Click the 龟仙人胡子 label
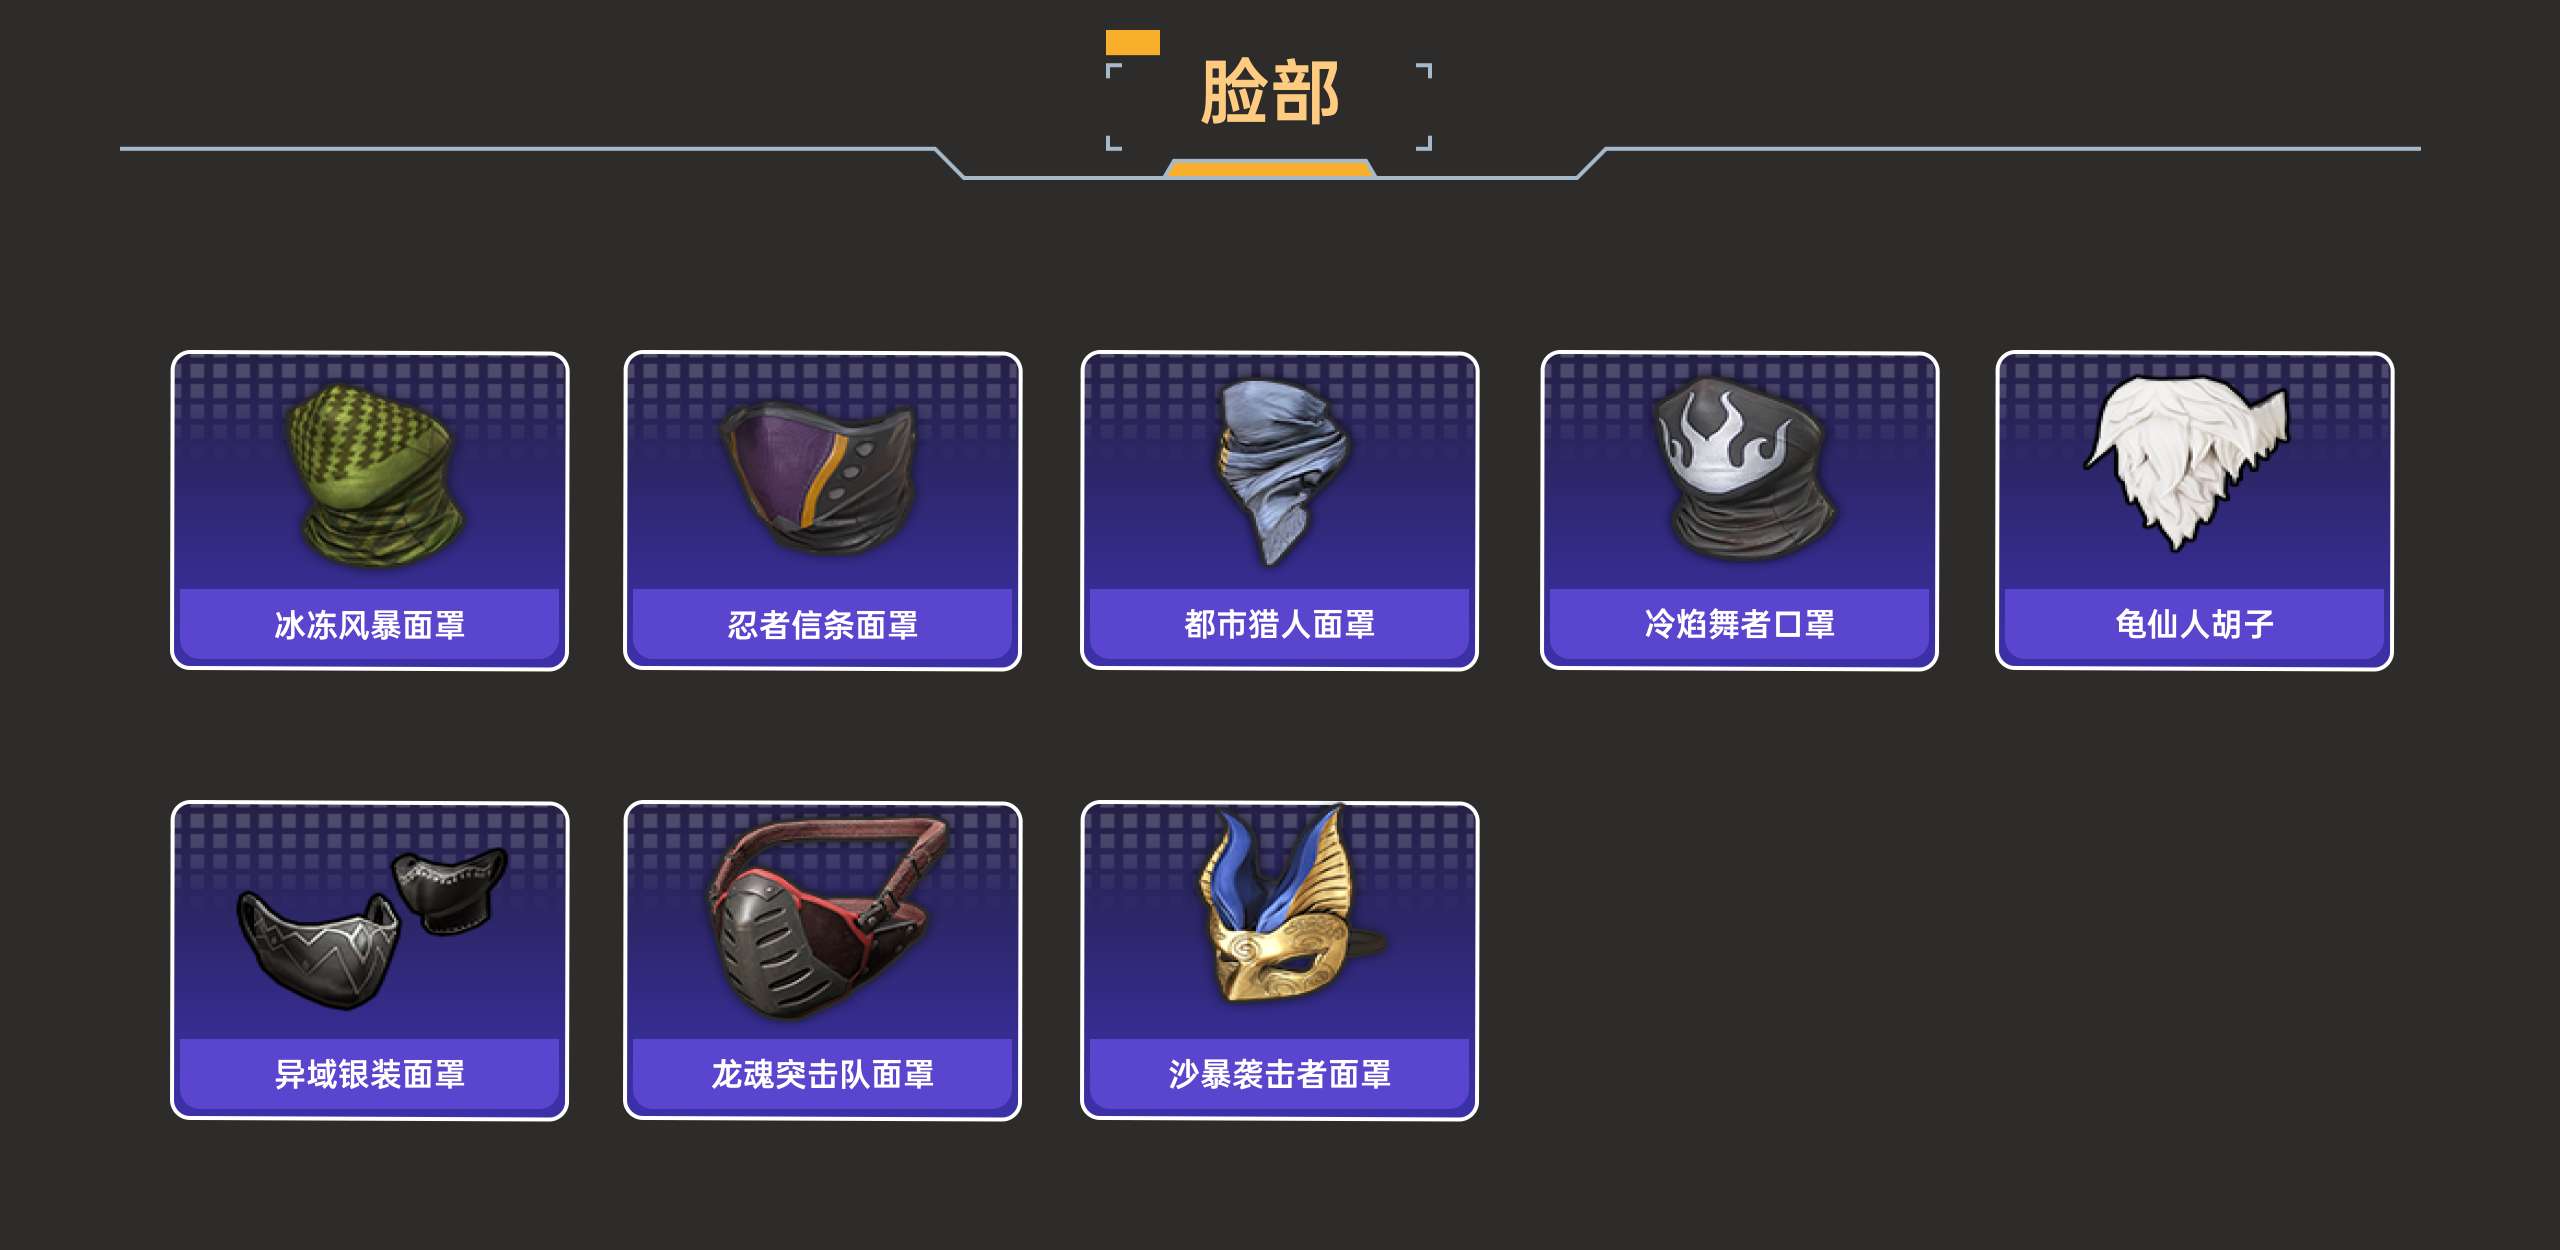 (x=2195, y=625)
